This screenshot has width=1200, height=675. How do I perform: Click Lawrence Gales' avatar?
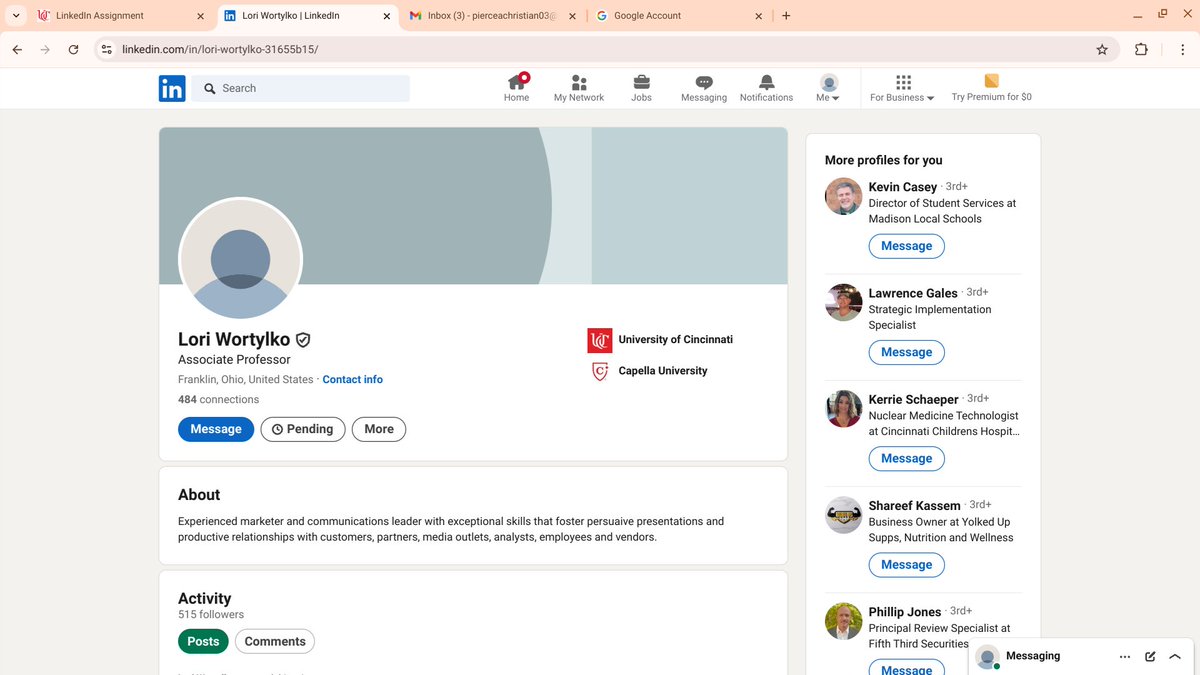pos(843,302)
